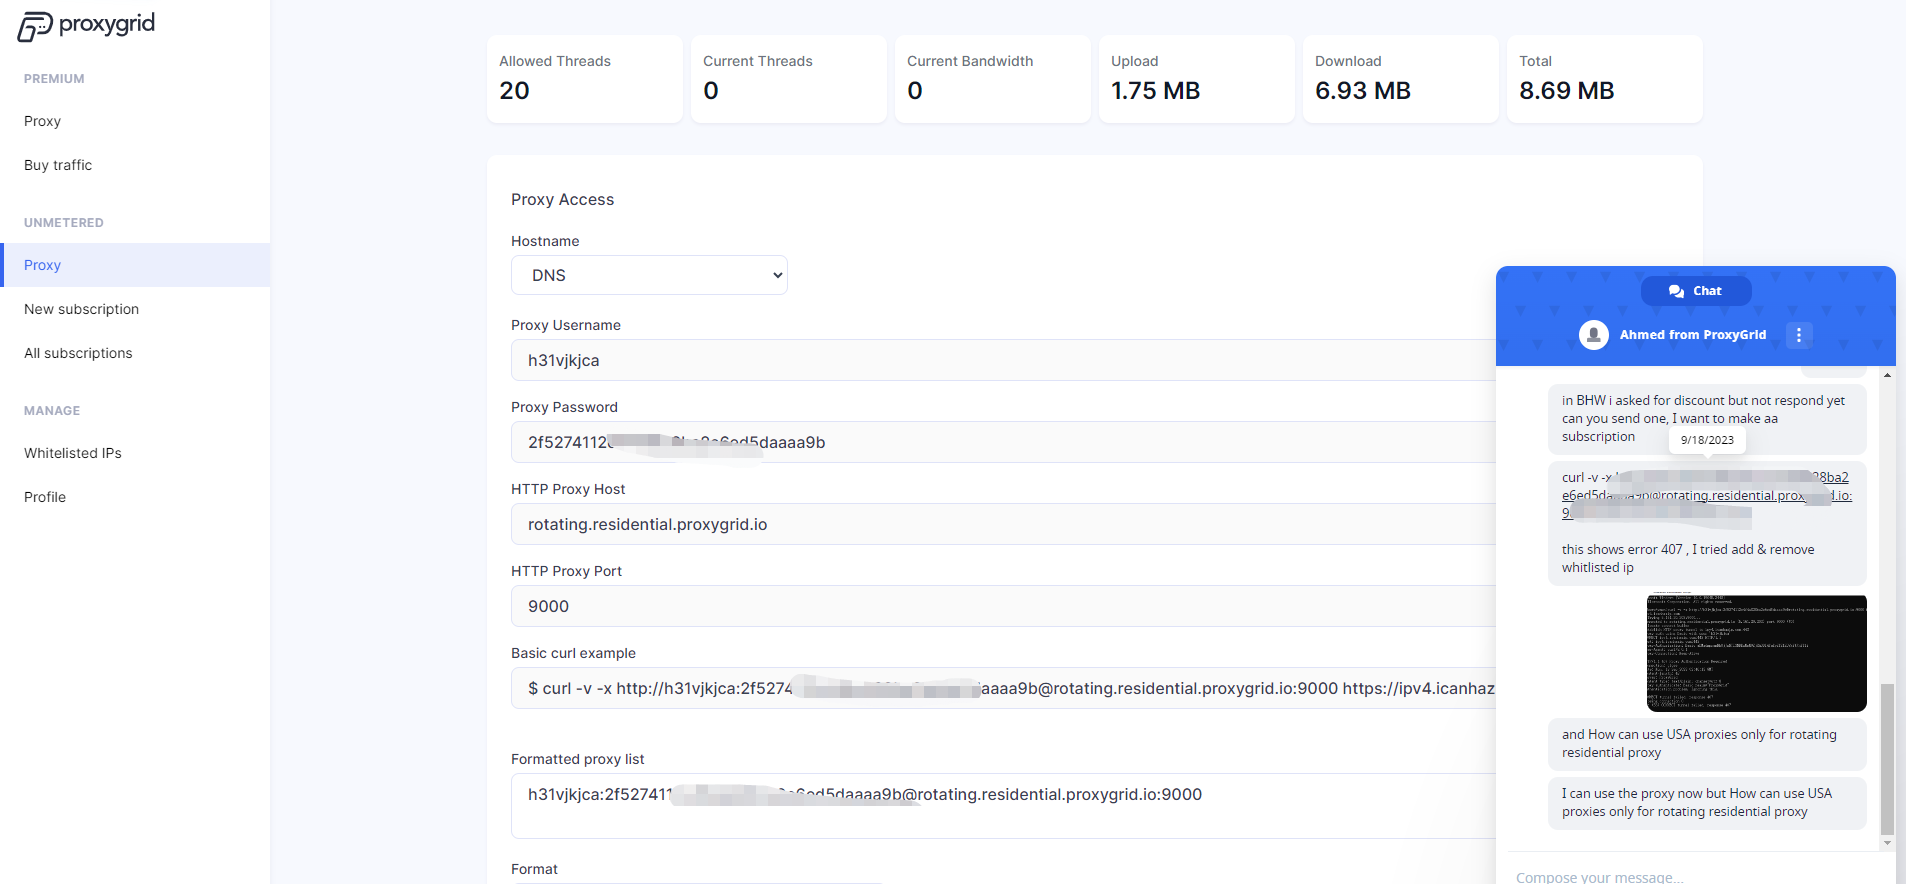Click the chat message scrollbar

[x=1887, y=758]
